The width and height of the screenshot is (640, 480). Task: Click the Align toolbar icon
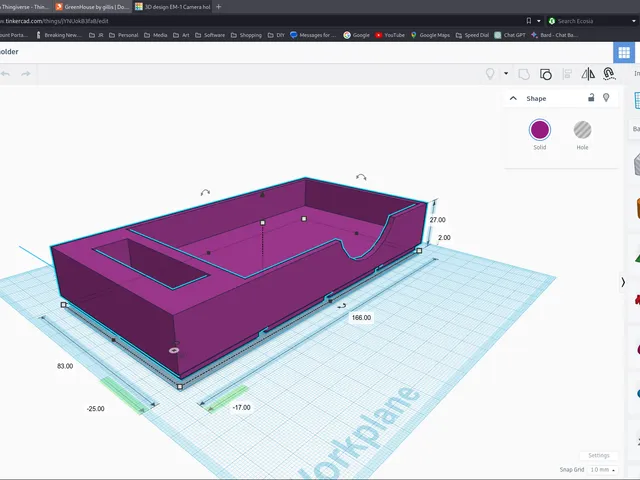pyautogui.click(x=567, y=74)
